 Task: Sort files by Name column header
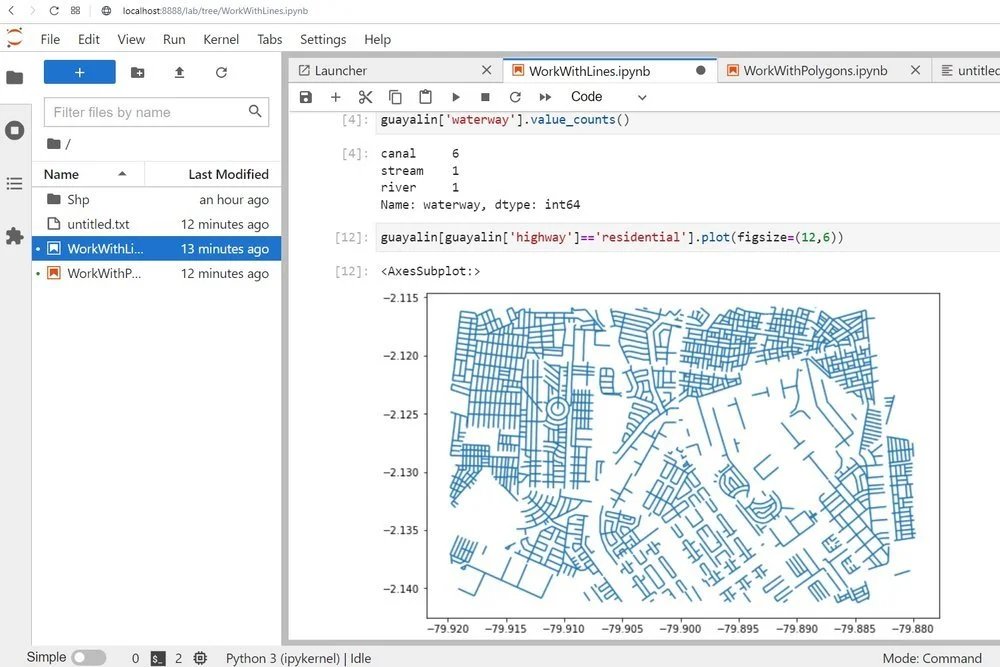tap(62, 174)
